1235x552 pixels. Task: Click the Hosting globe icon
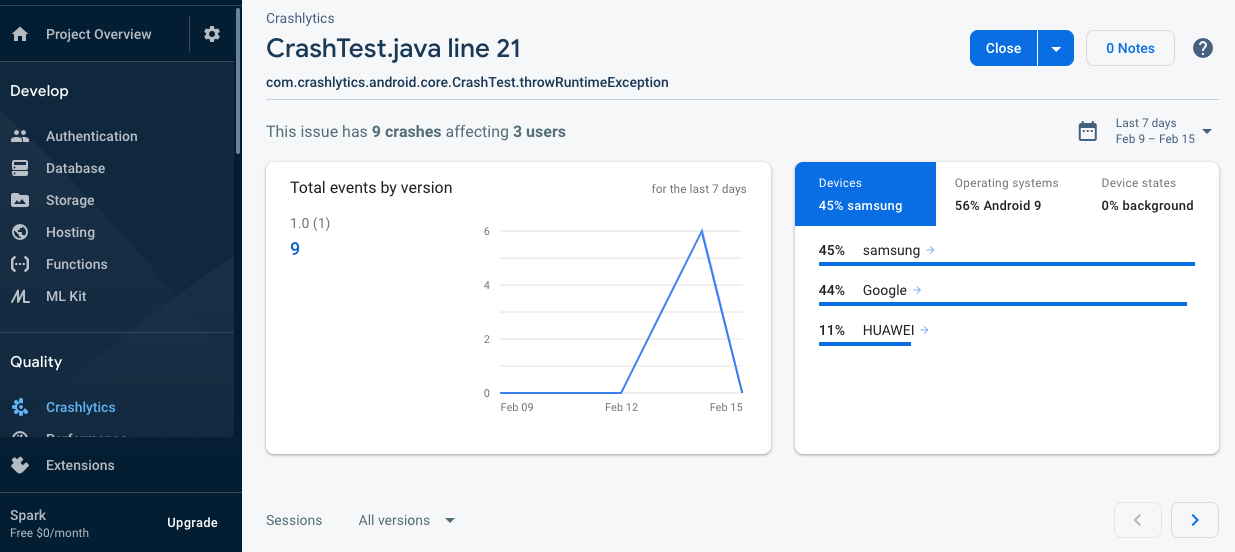click(x=20, y=232)
